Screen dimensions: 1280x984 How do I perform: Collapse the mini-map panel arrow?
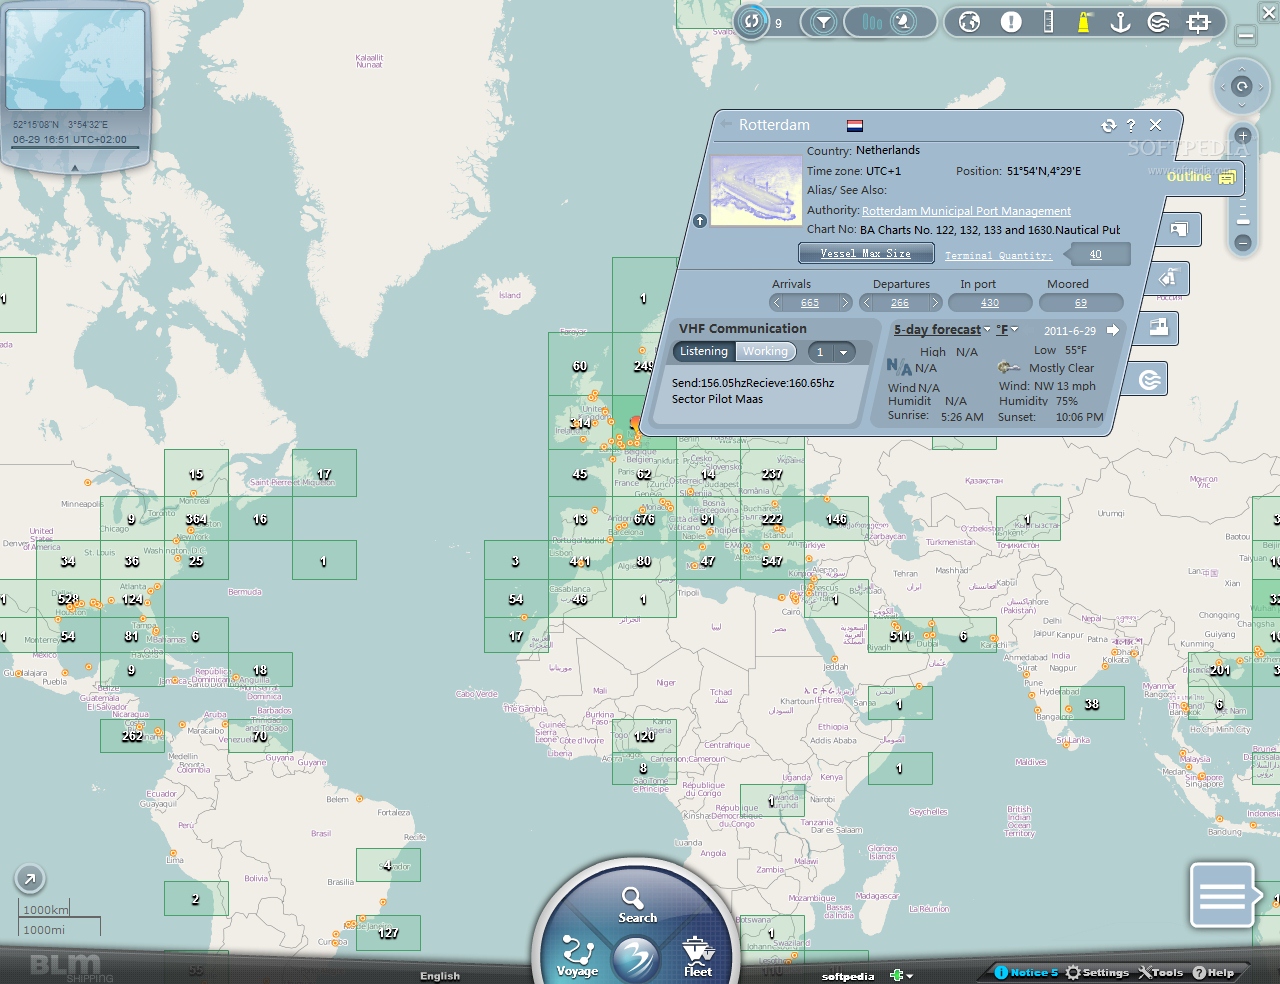(75, 168)
